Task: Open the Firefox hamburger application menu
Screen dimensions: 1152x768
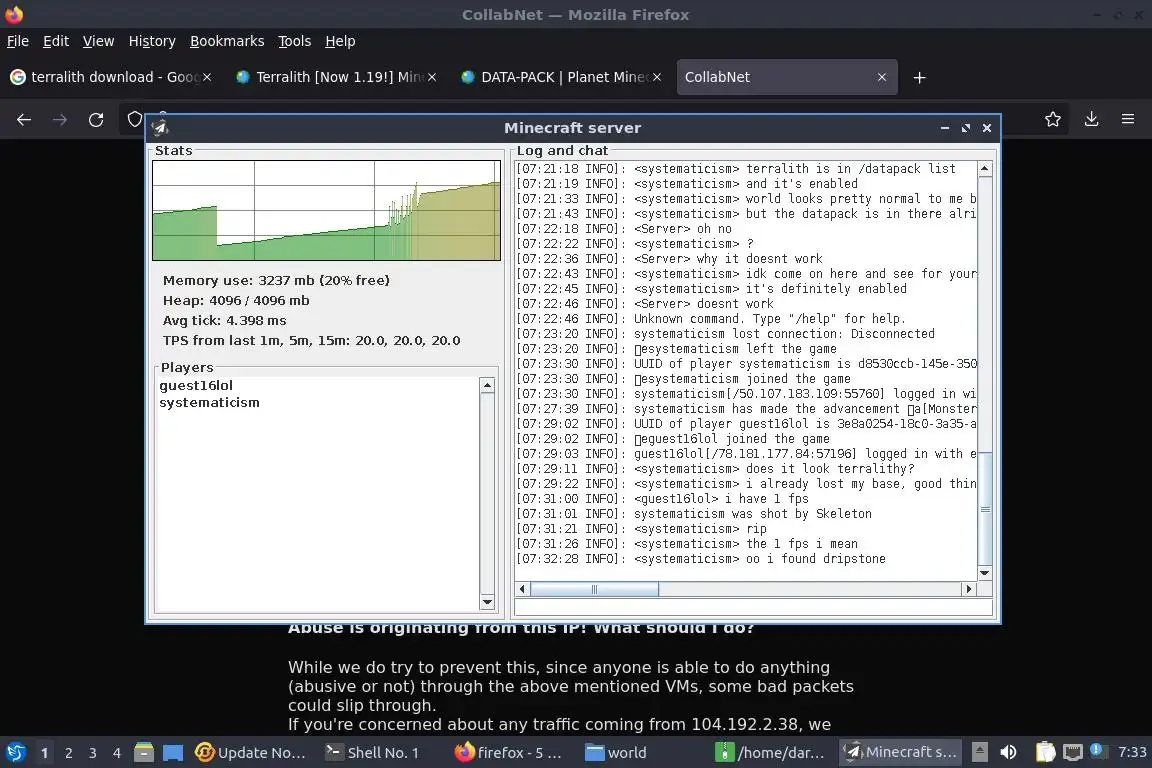Action: 1128,119
